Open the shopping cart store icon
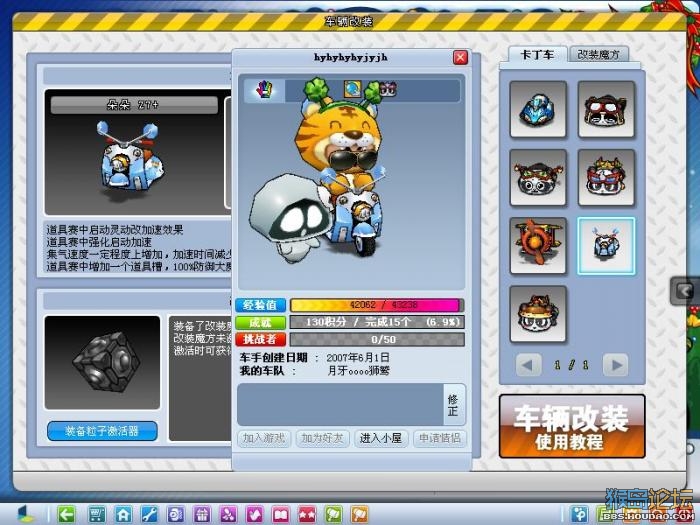Screen dimensions: 700x525 [x=97, y=514]
